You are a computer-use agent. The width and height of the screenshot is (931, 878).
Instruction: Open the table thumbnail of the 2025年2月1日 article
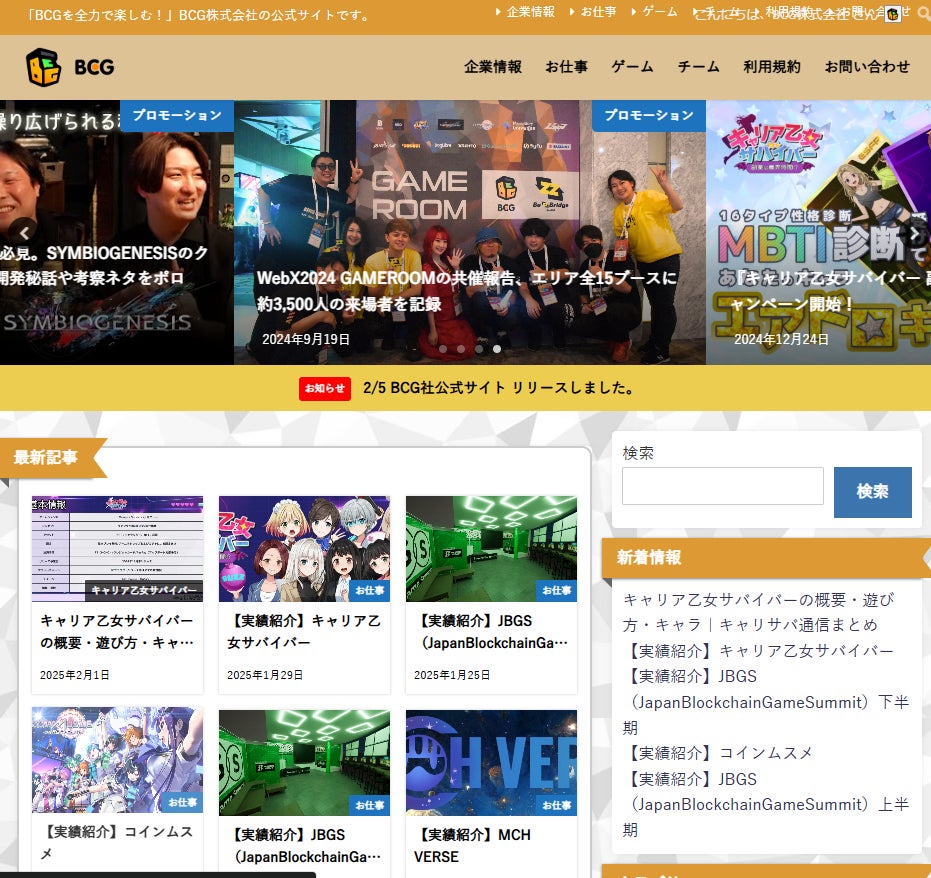117,549
